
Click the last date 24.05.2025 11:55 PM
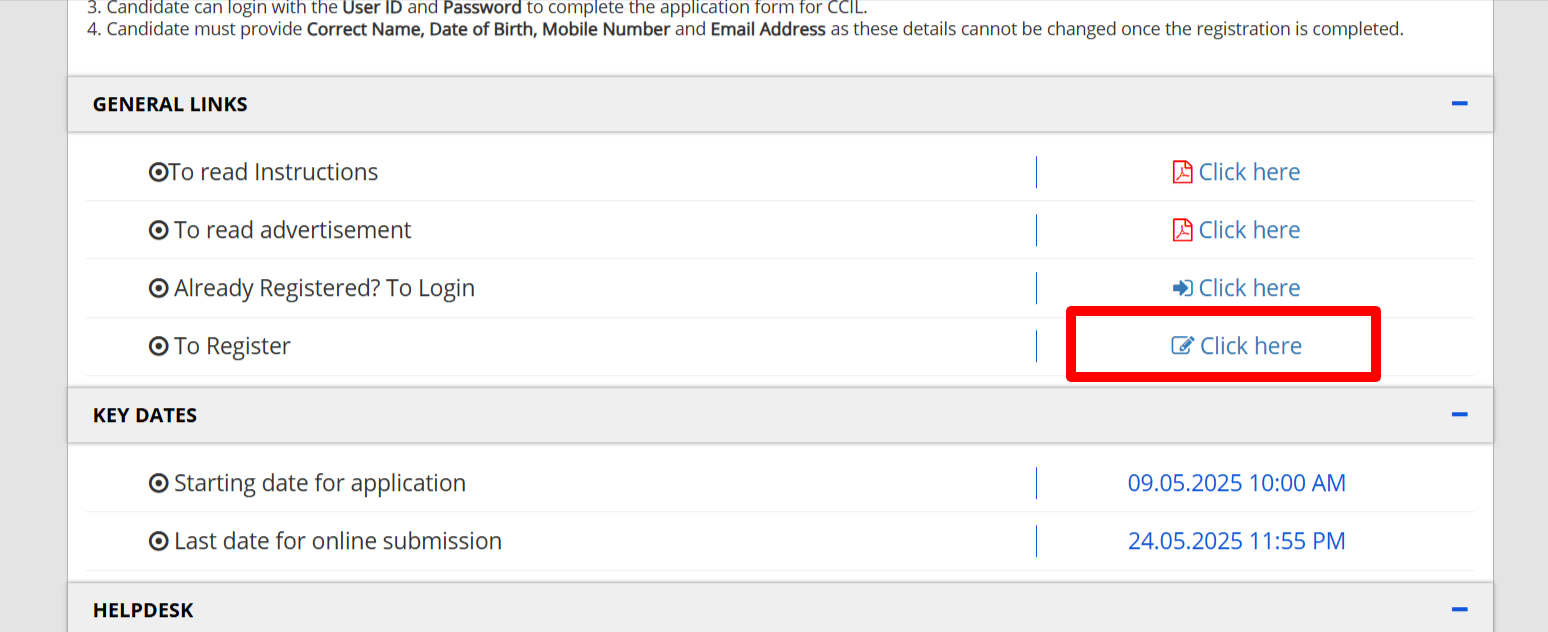click(1236, 541)
